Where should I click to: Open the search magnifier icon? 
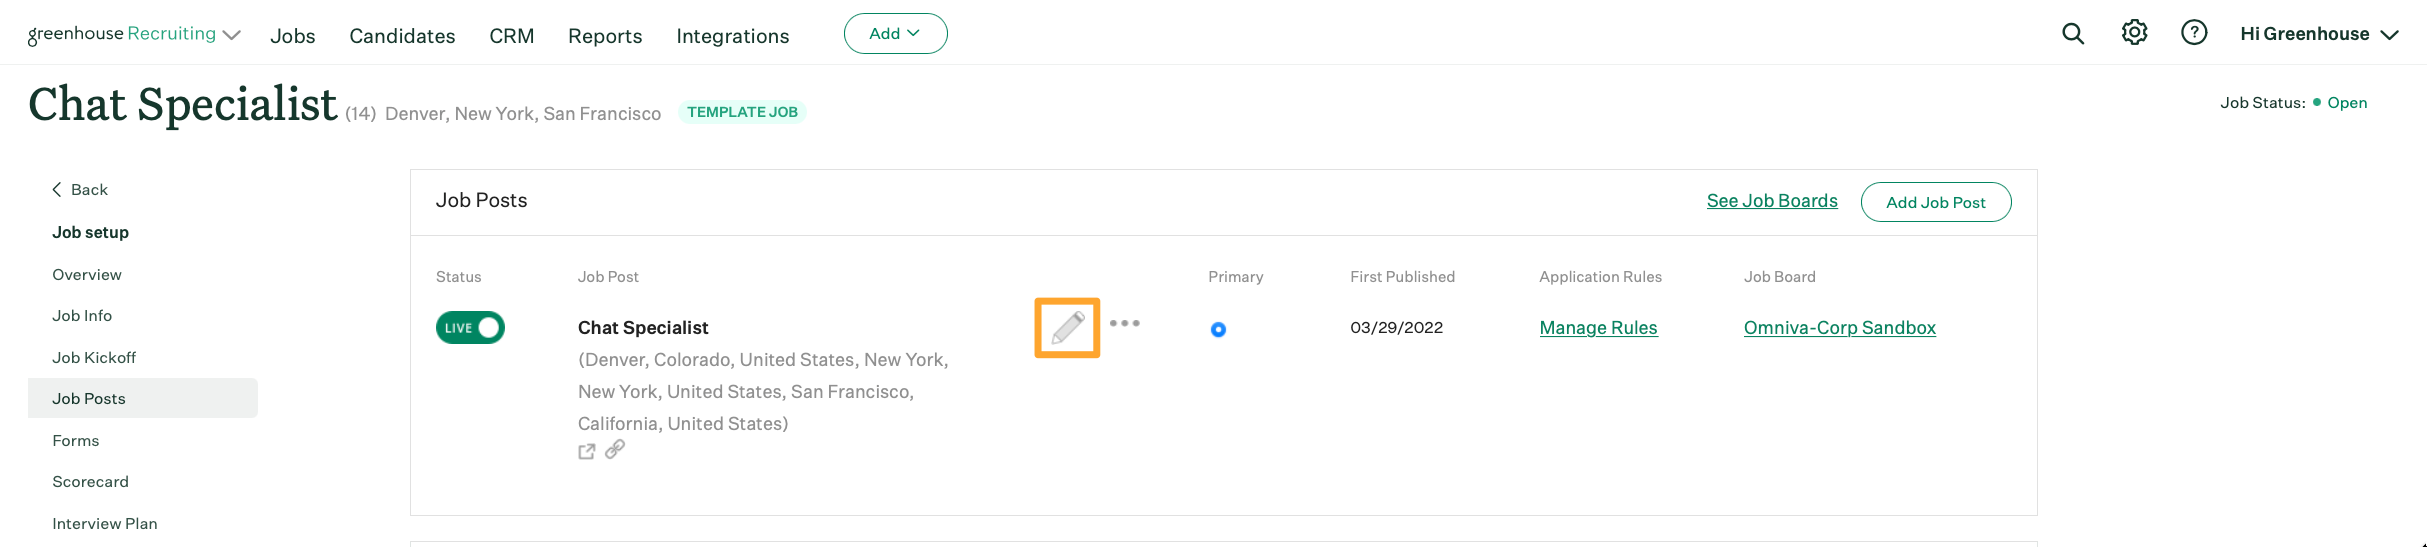(2073, 34)
